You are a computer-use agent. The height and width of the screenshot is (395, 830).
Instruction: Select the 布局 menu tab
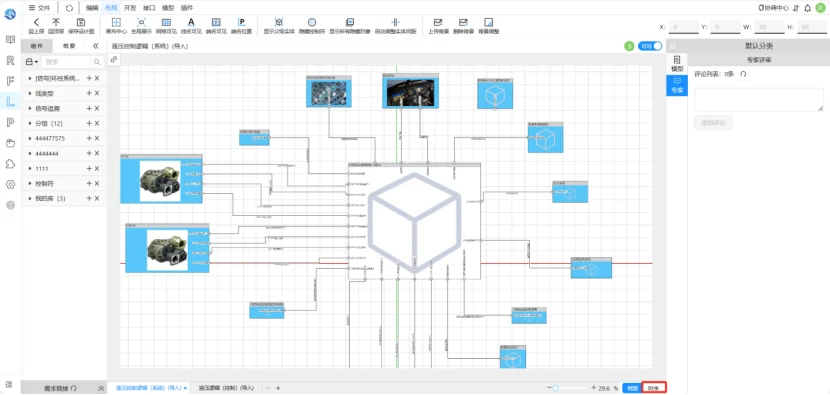111,8
